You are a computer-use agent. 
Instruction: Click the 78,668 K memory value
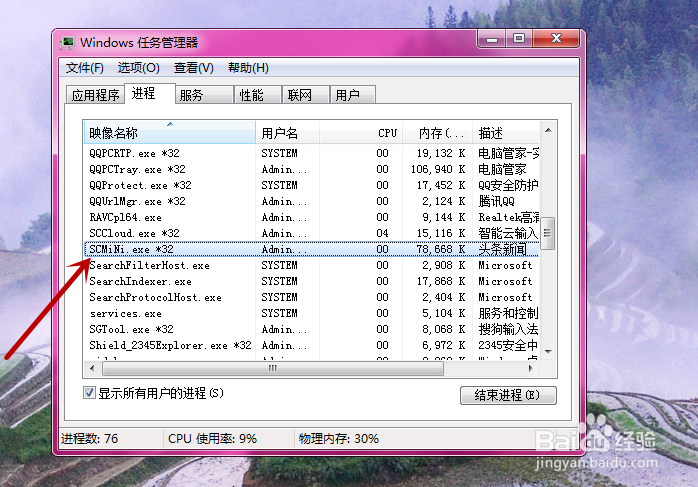tap(441, 249)
